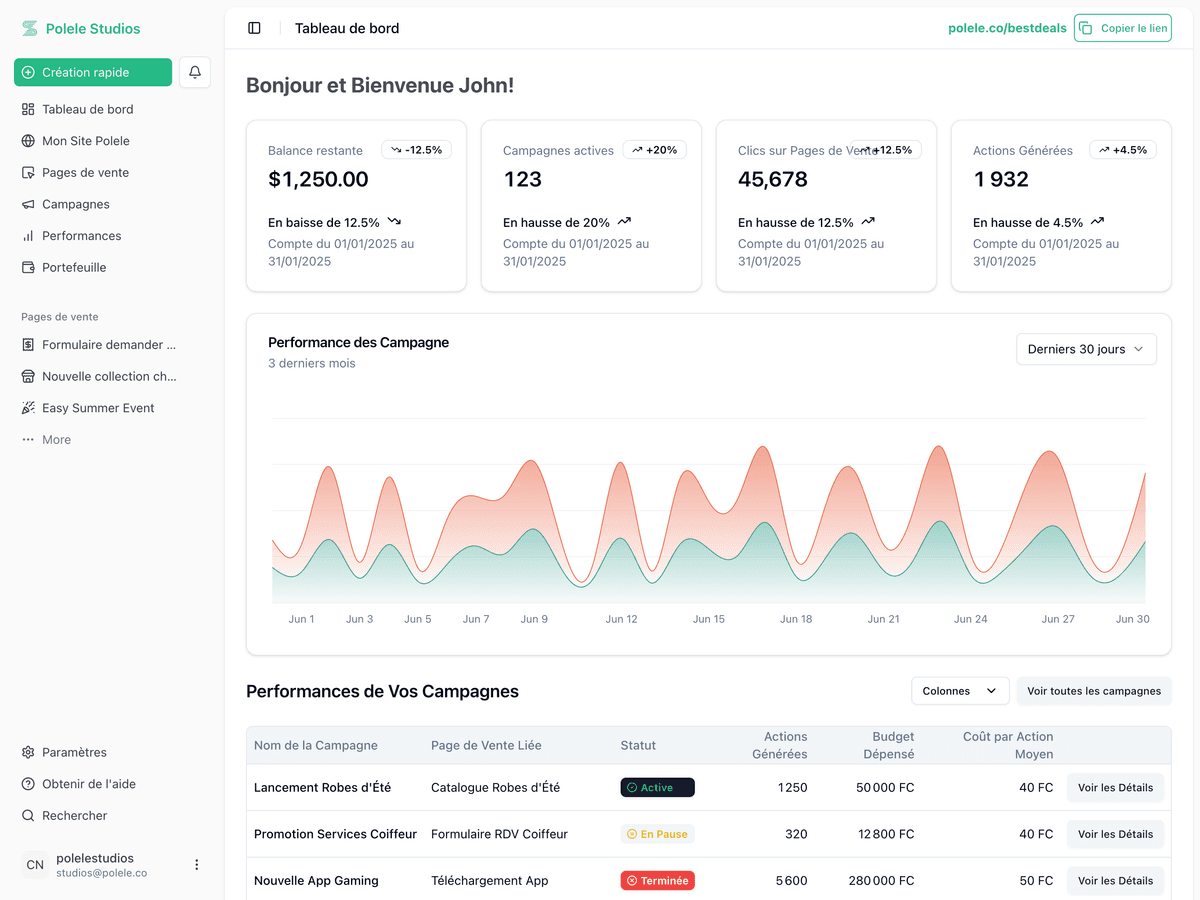Click Voir toutes les campagnes button
Screen dimensions: 1200x900
(1094, 691)
